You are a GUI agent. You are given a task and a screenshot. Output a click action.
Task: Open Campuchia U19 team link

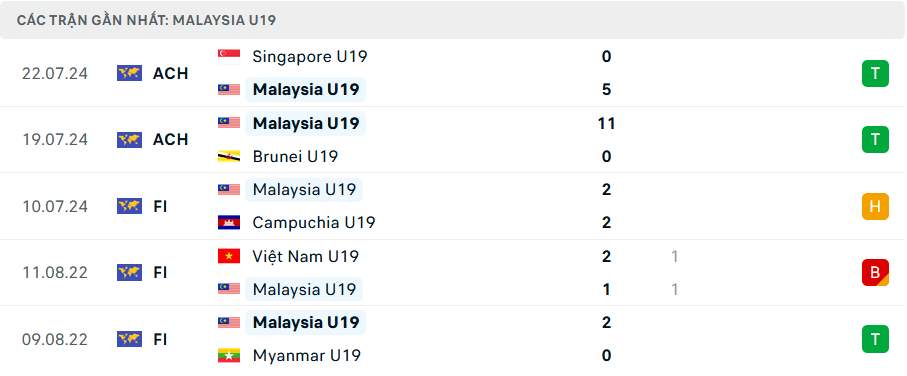coord(314,223)
